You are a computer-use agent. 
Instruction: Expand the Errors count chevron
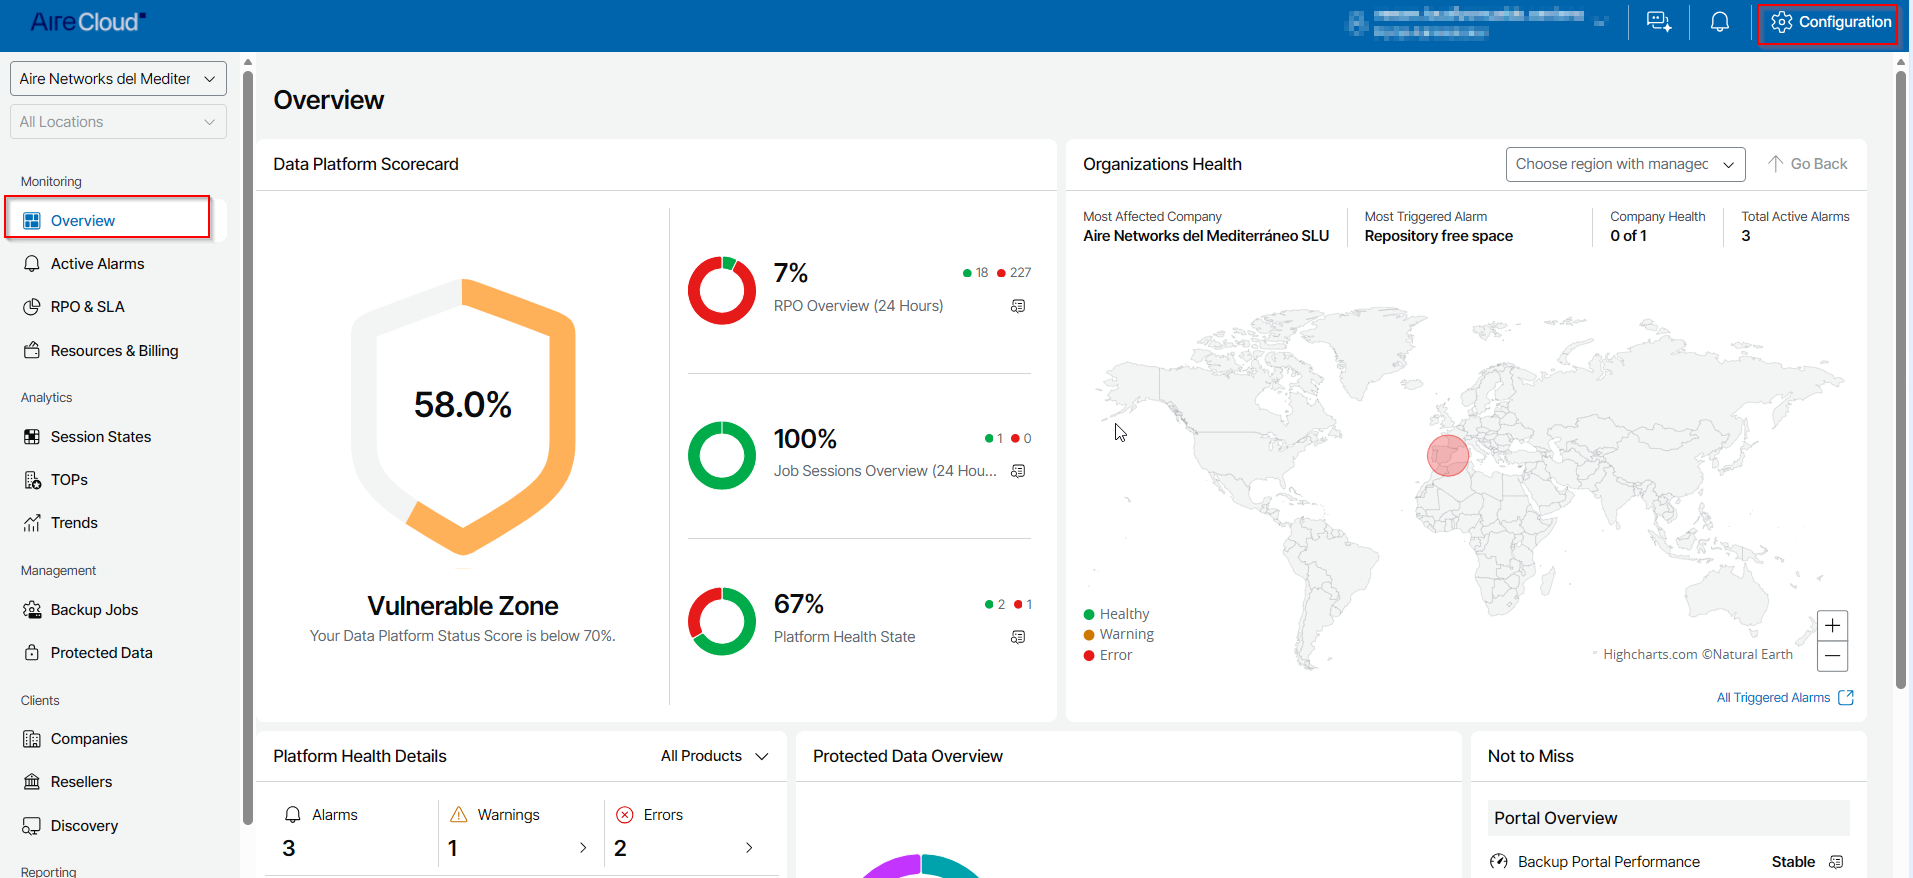coord(749,848)
